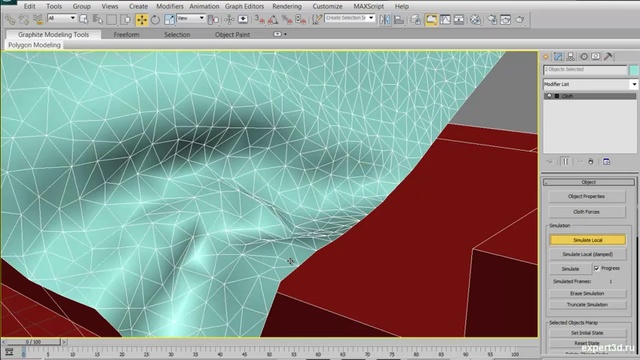Open the Tools menu
The height and width of the screenshot is (360, 640).
click(54, 6)
